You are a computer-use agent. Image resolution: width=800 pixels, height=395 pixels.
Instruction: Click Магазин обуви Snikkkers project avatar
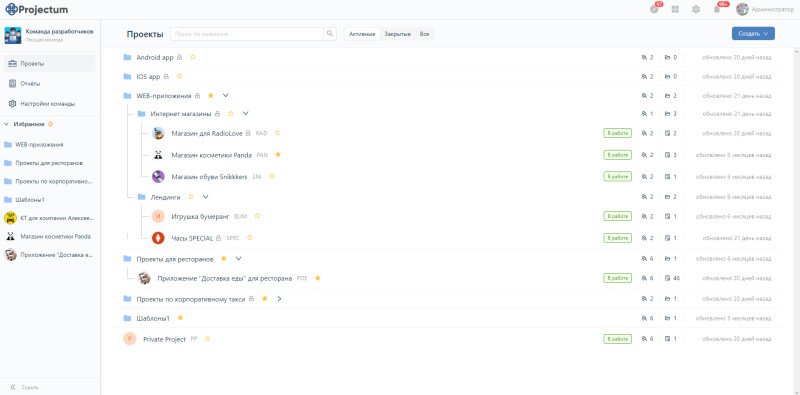tap(158, 177)
